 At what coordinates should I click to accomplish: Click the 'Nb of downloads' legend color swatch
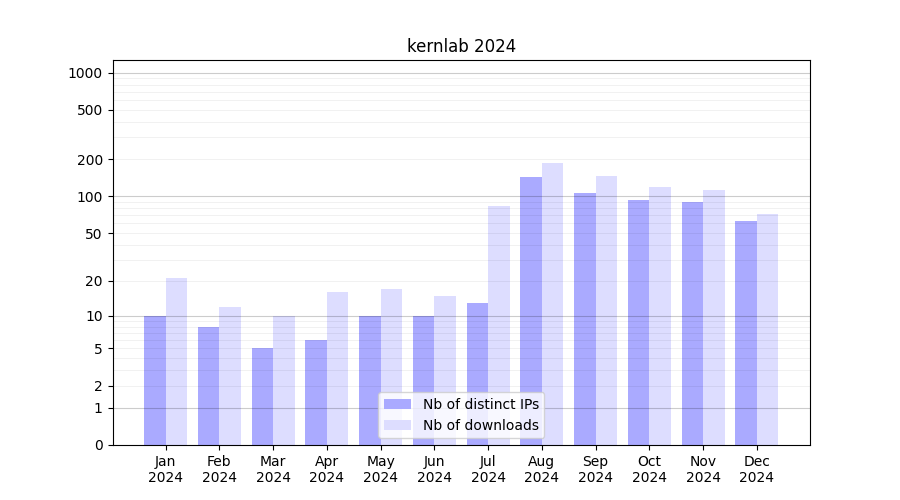pyautogui.click(x=397, y=425)
